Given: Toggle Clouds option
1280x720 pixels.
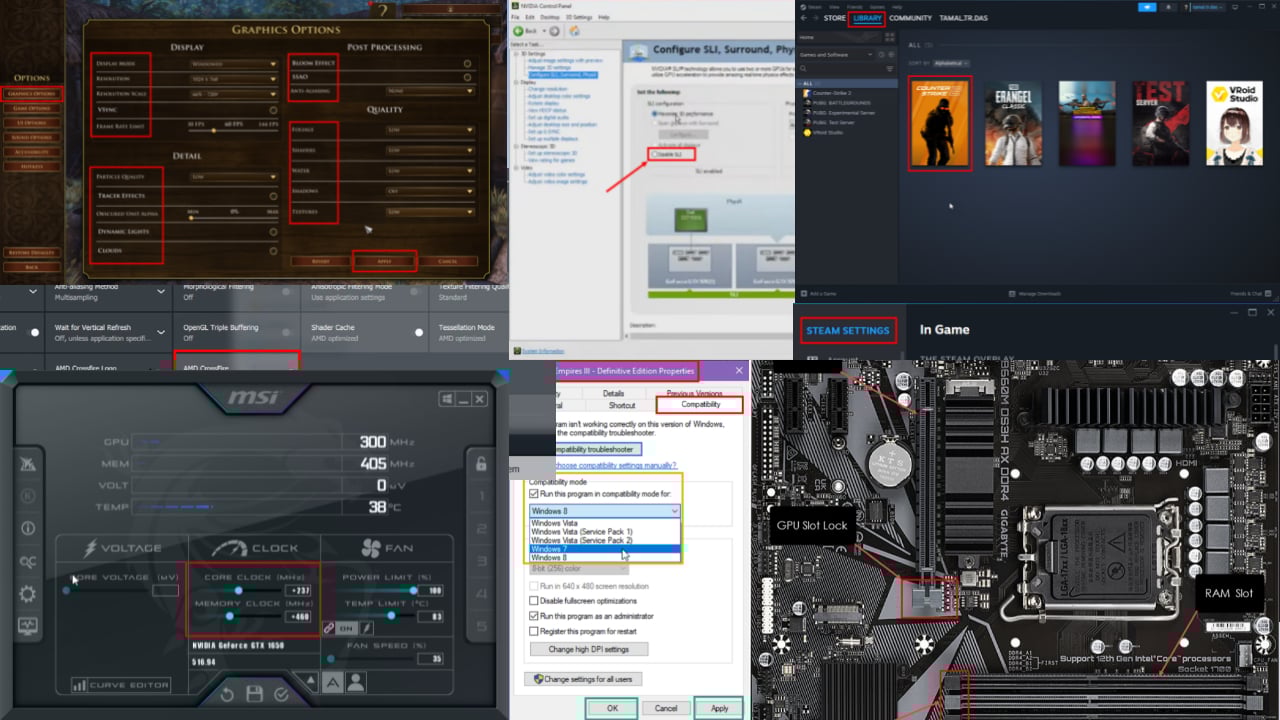Looking at the screenshot, I should pos(273,250).
